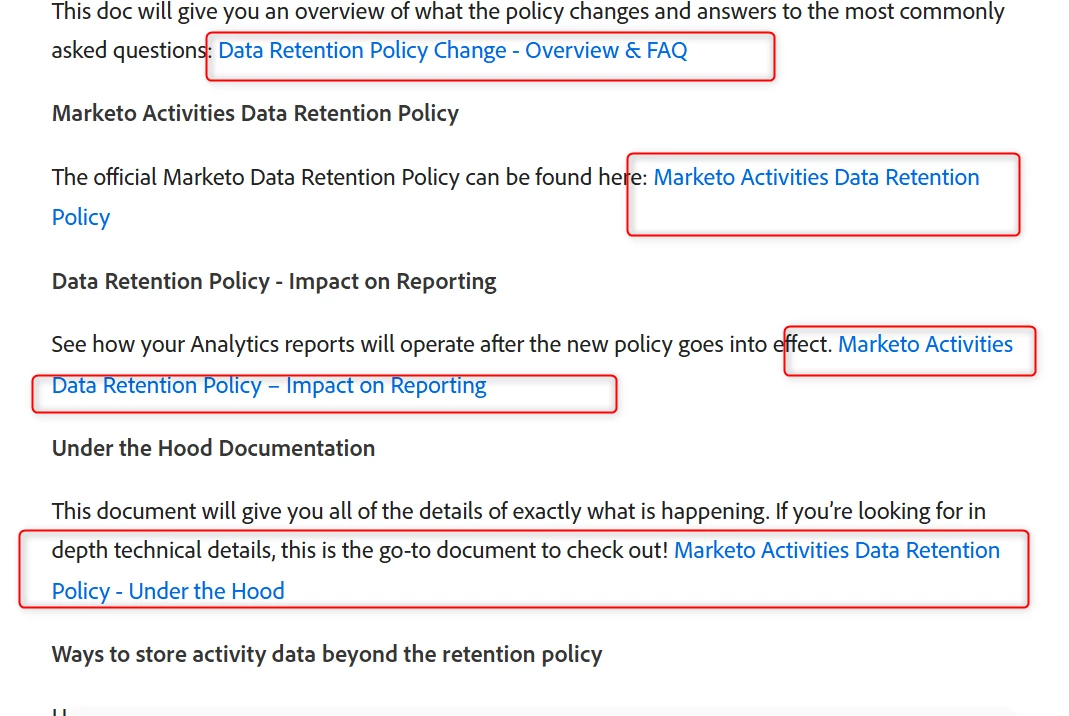Click the heading 'Under the Hood Documentation'
This screenshot has width=1069, height=716.
[213, 448]
